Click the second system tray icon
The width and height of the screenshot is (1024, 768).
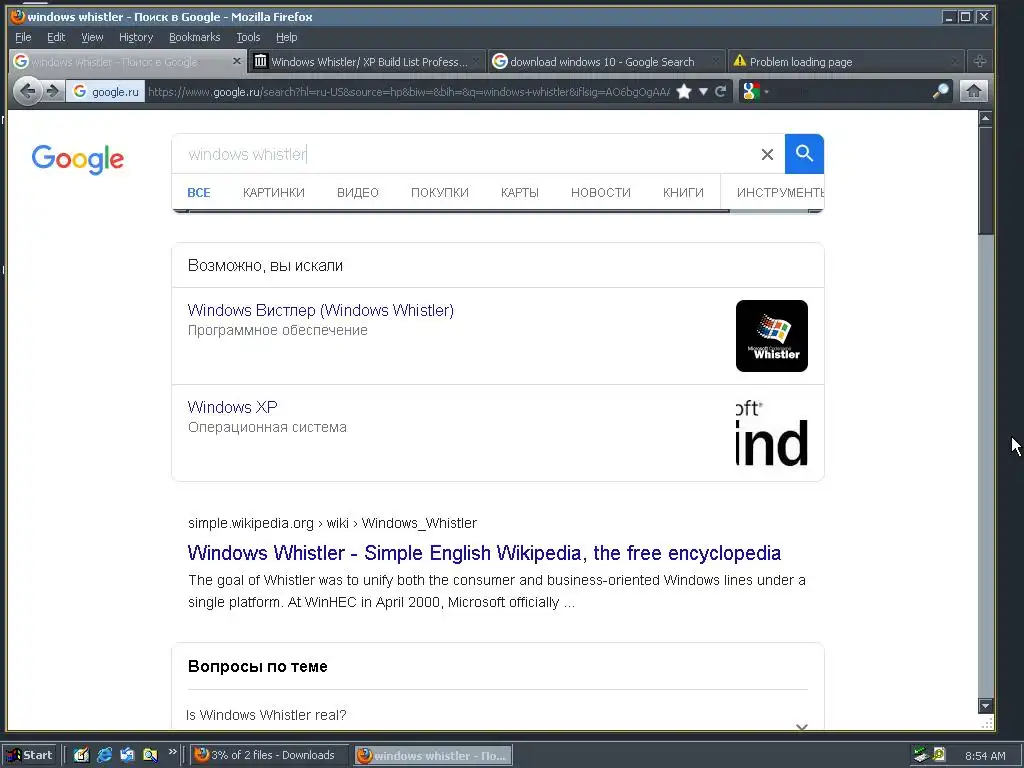(x=939, y=755)
